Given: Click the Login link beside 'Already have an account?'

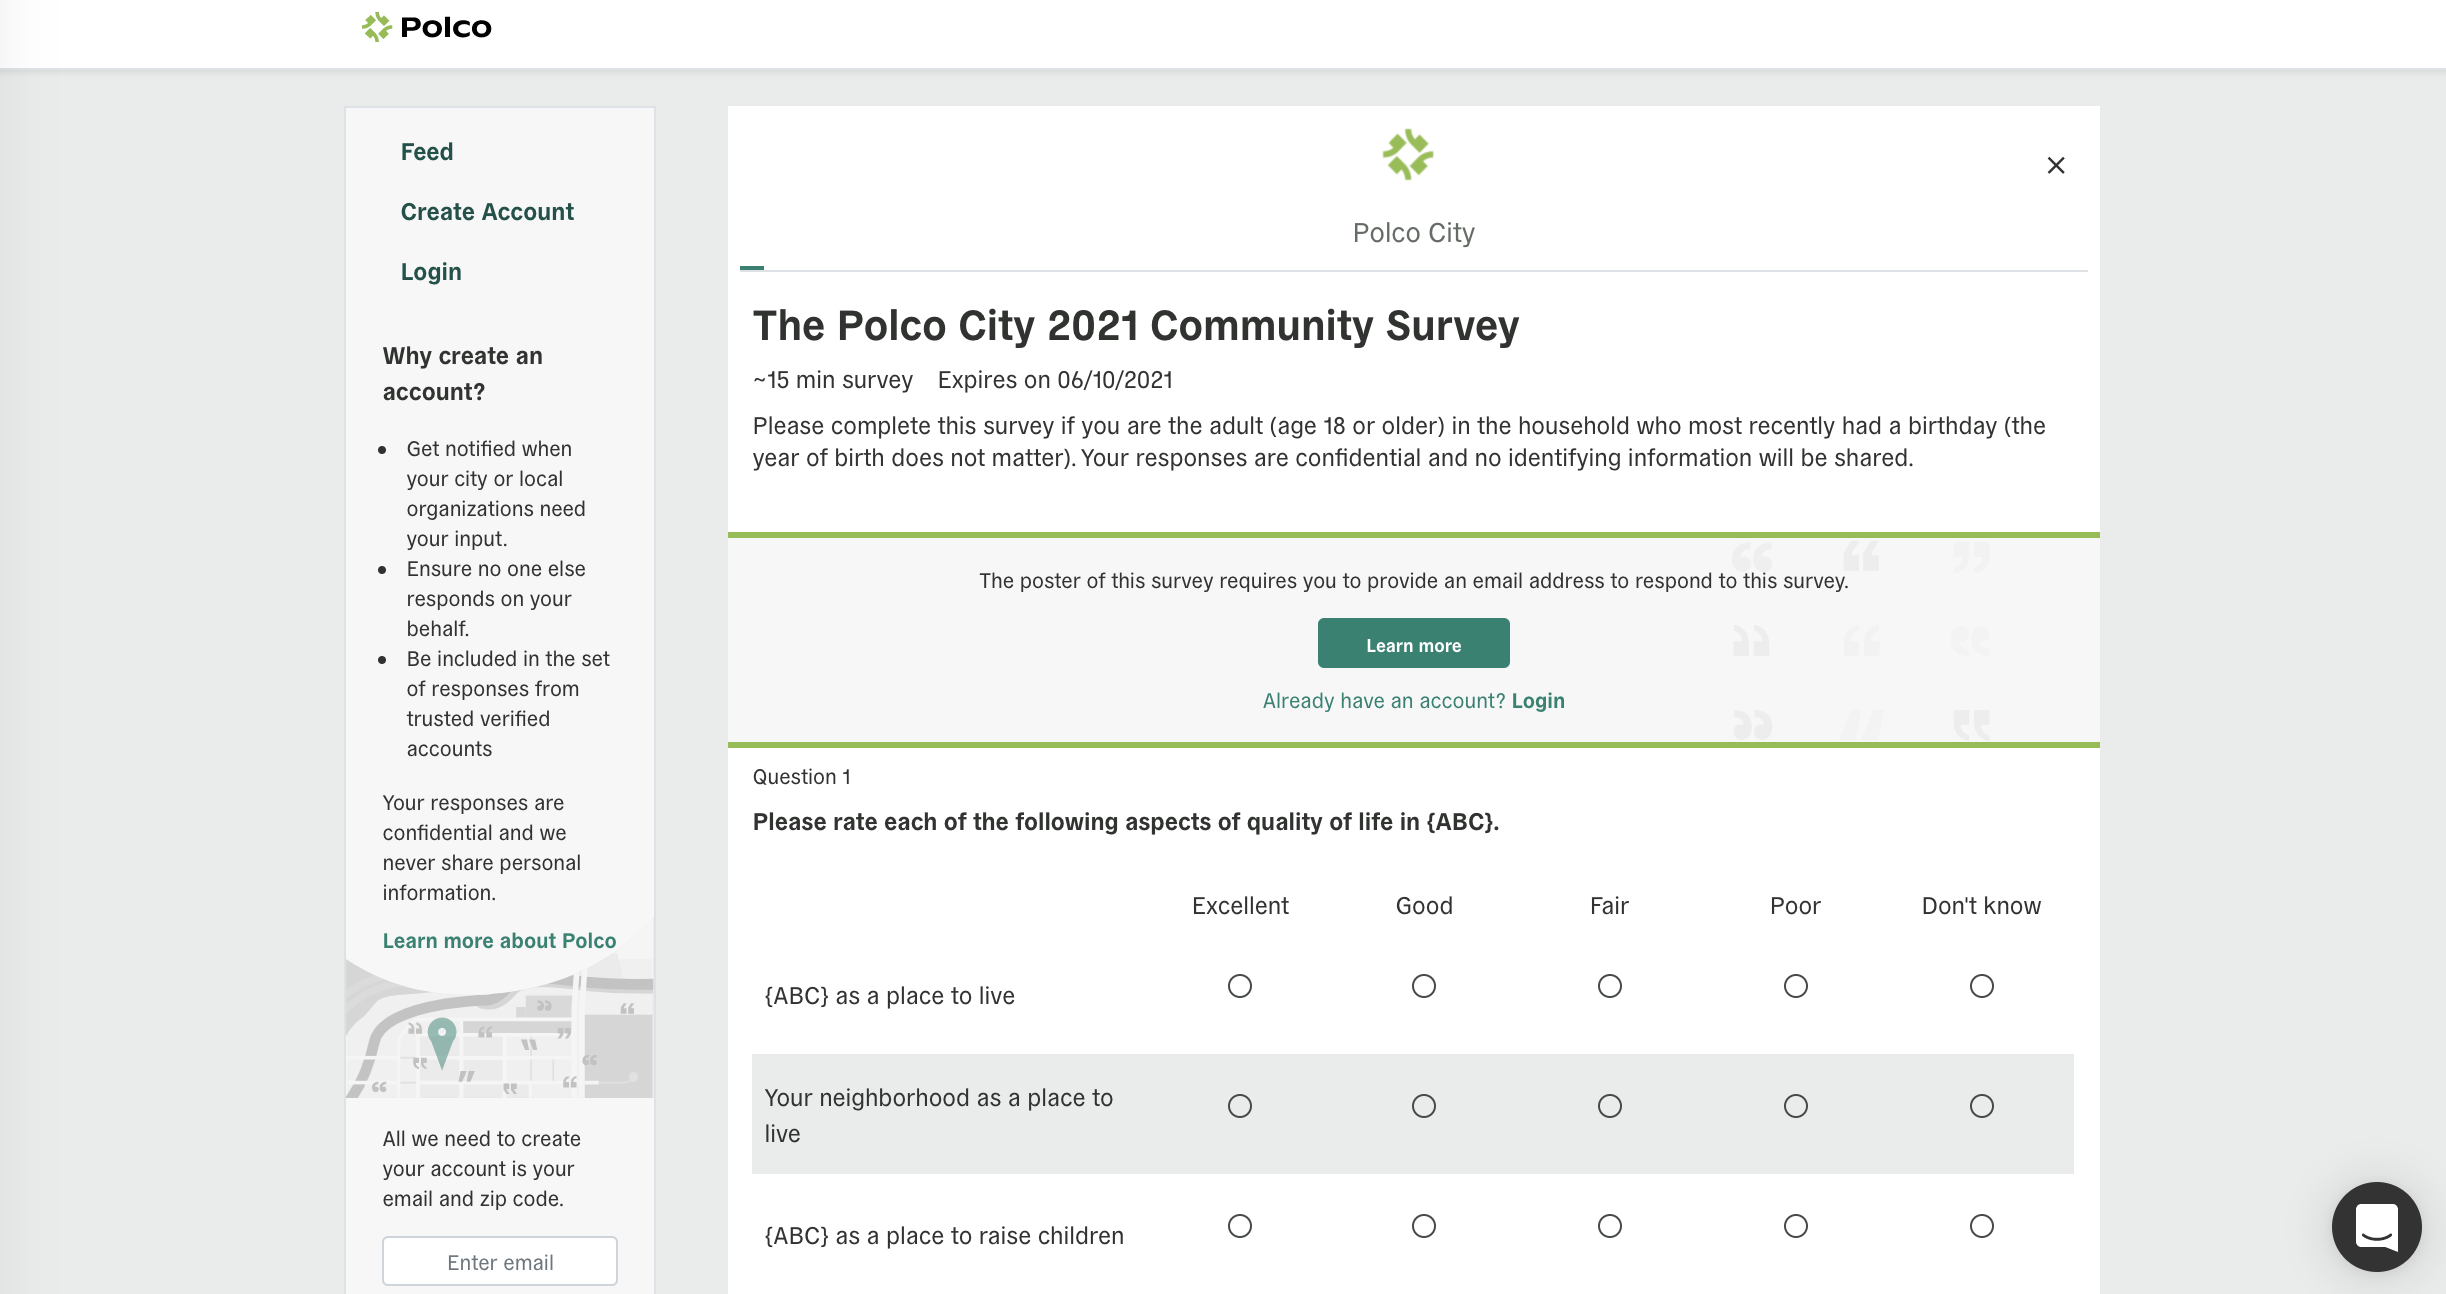Looking at the screenshot, I should click(1538, 701).
